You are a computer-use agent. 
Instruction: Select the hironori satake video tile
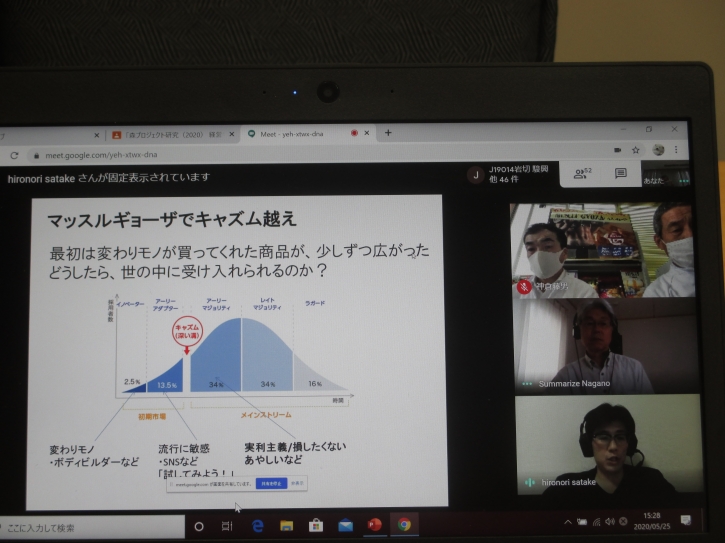click(x=608, y=444)
